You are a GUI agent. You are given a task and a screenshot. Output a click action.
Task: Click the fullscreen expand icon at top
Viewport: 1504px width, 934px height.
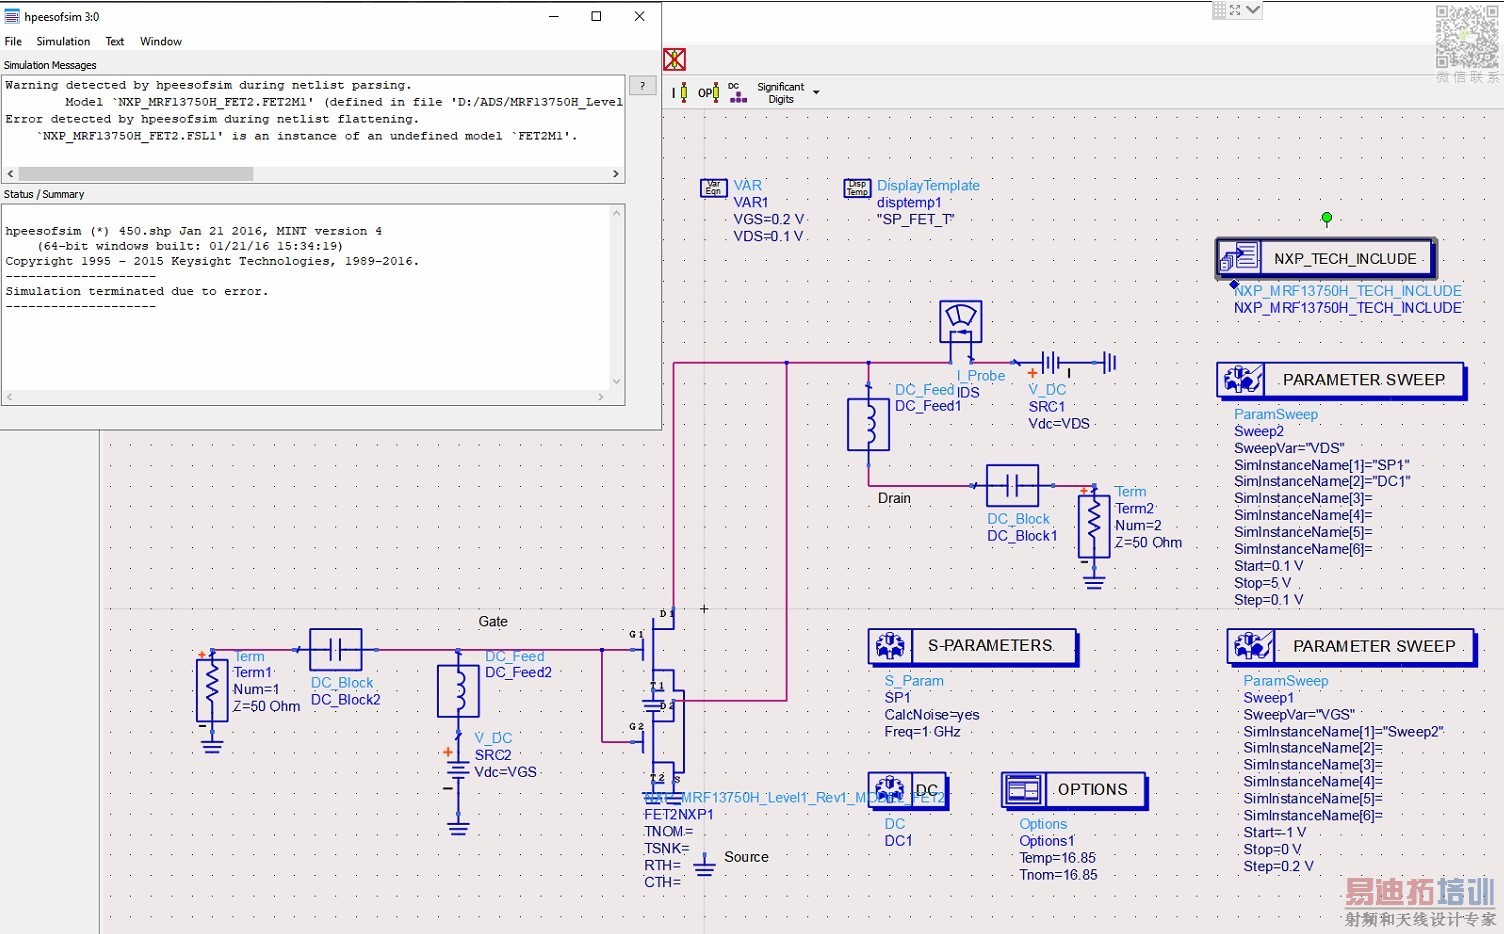[x=1235, y=10]
